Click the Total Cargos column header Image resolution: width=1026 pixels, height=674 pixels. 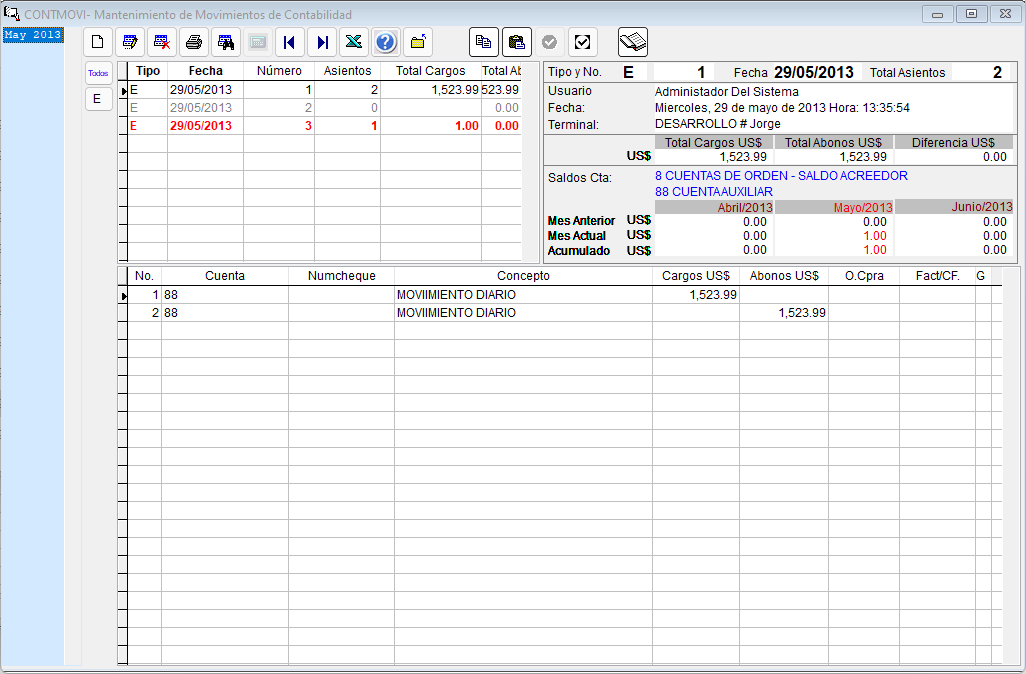[431, 71]
